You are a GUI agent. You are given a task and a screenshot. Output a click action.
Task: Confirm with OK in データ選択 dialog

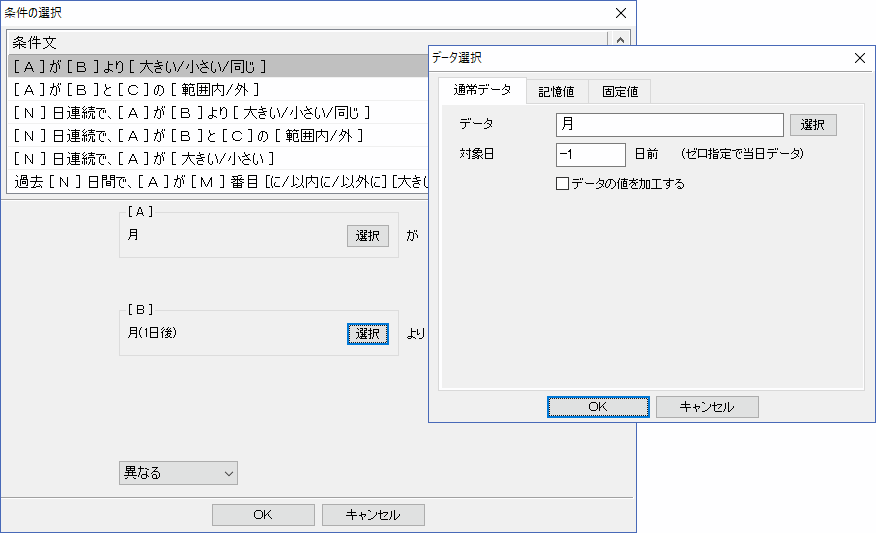598,407
